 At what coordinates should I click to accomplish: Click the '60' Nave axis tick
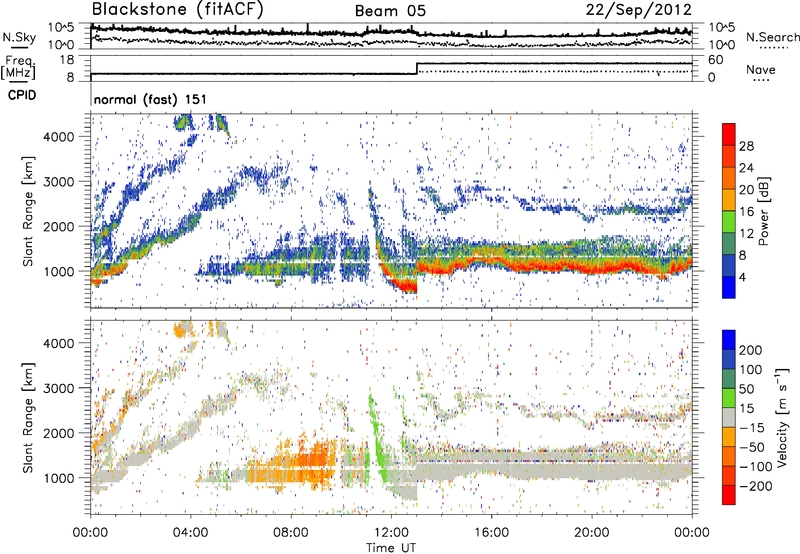tap(716, 60)
